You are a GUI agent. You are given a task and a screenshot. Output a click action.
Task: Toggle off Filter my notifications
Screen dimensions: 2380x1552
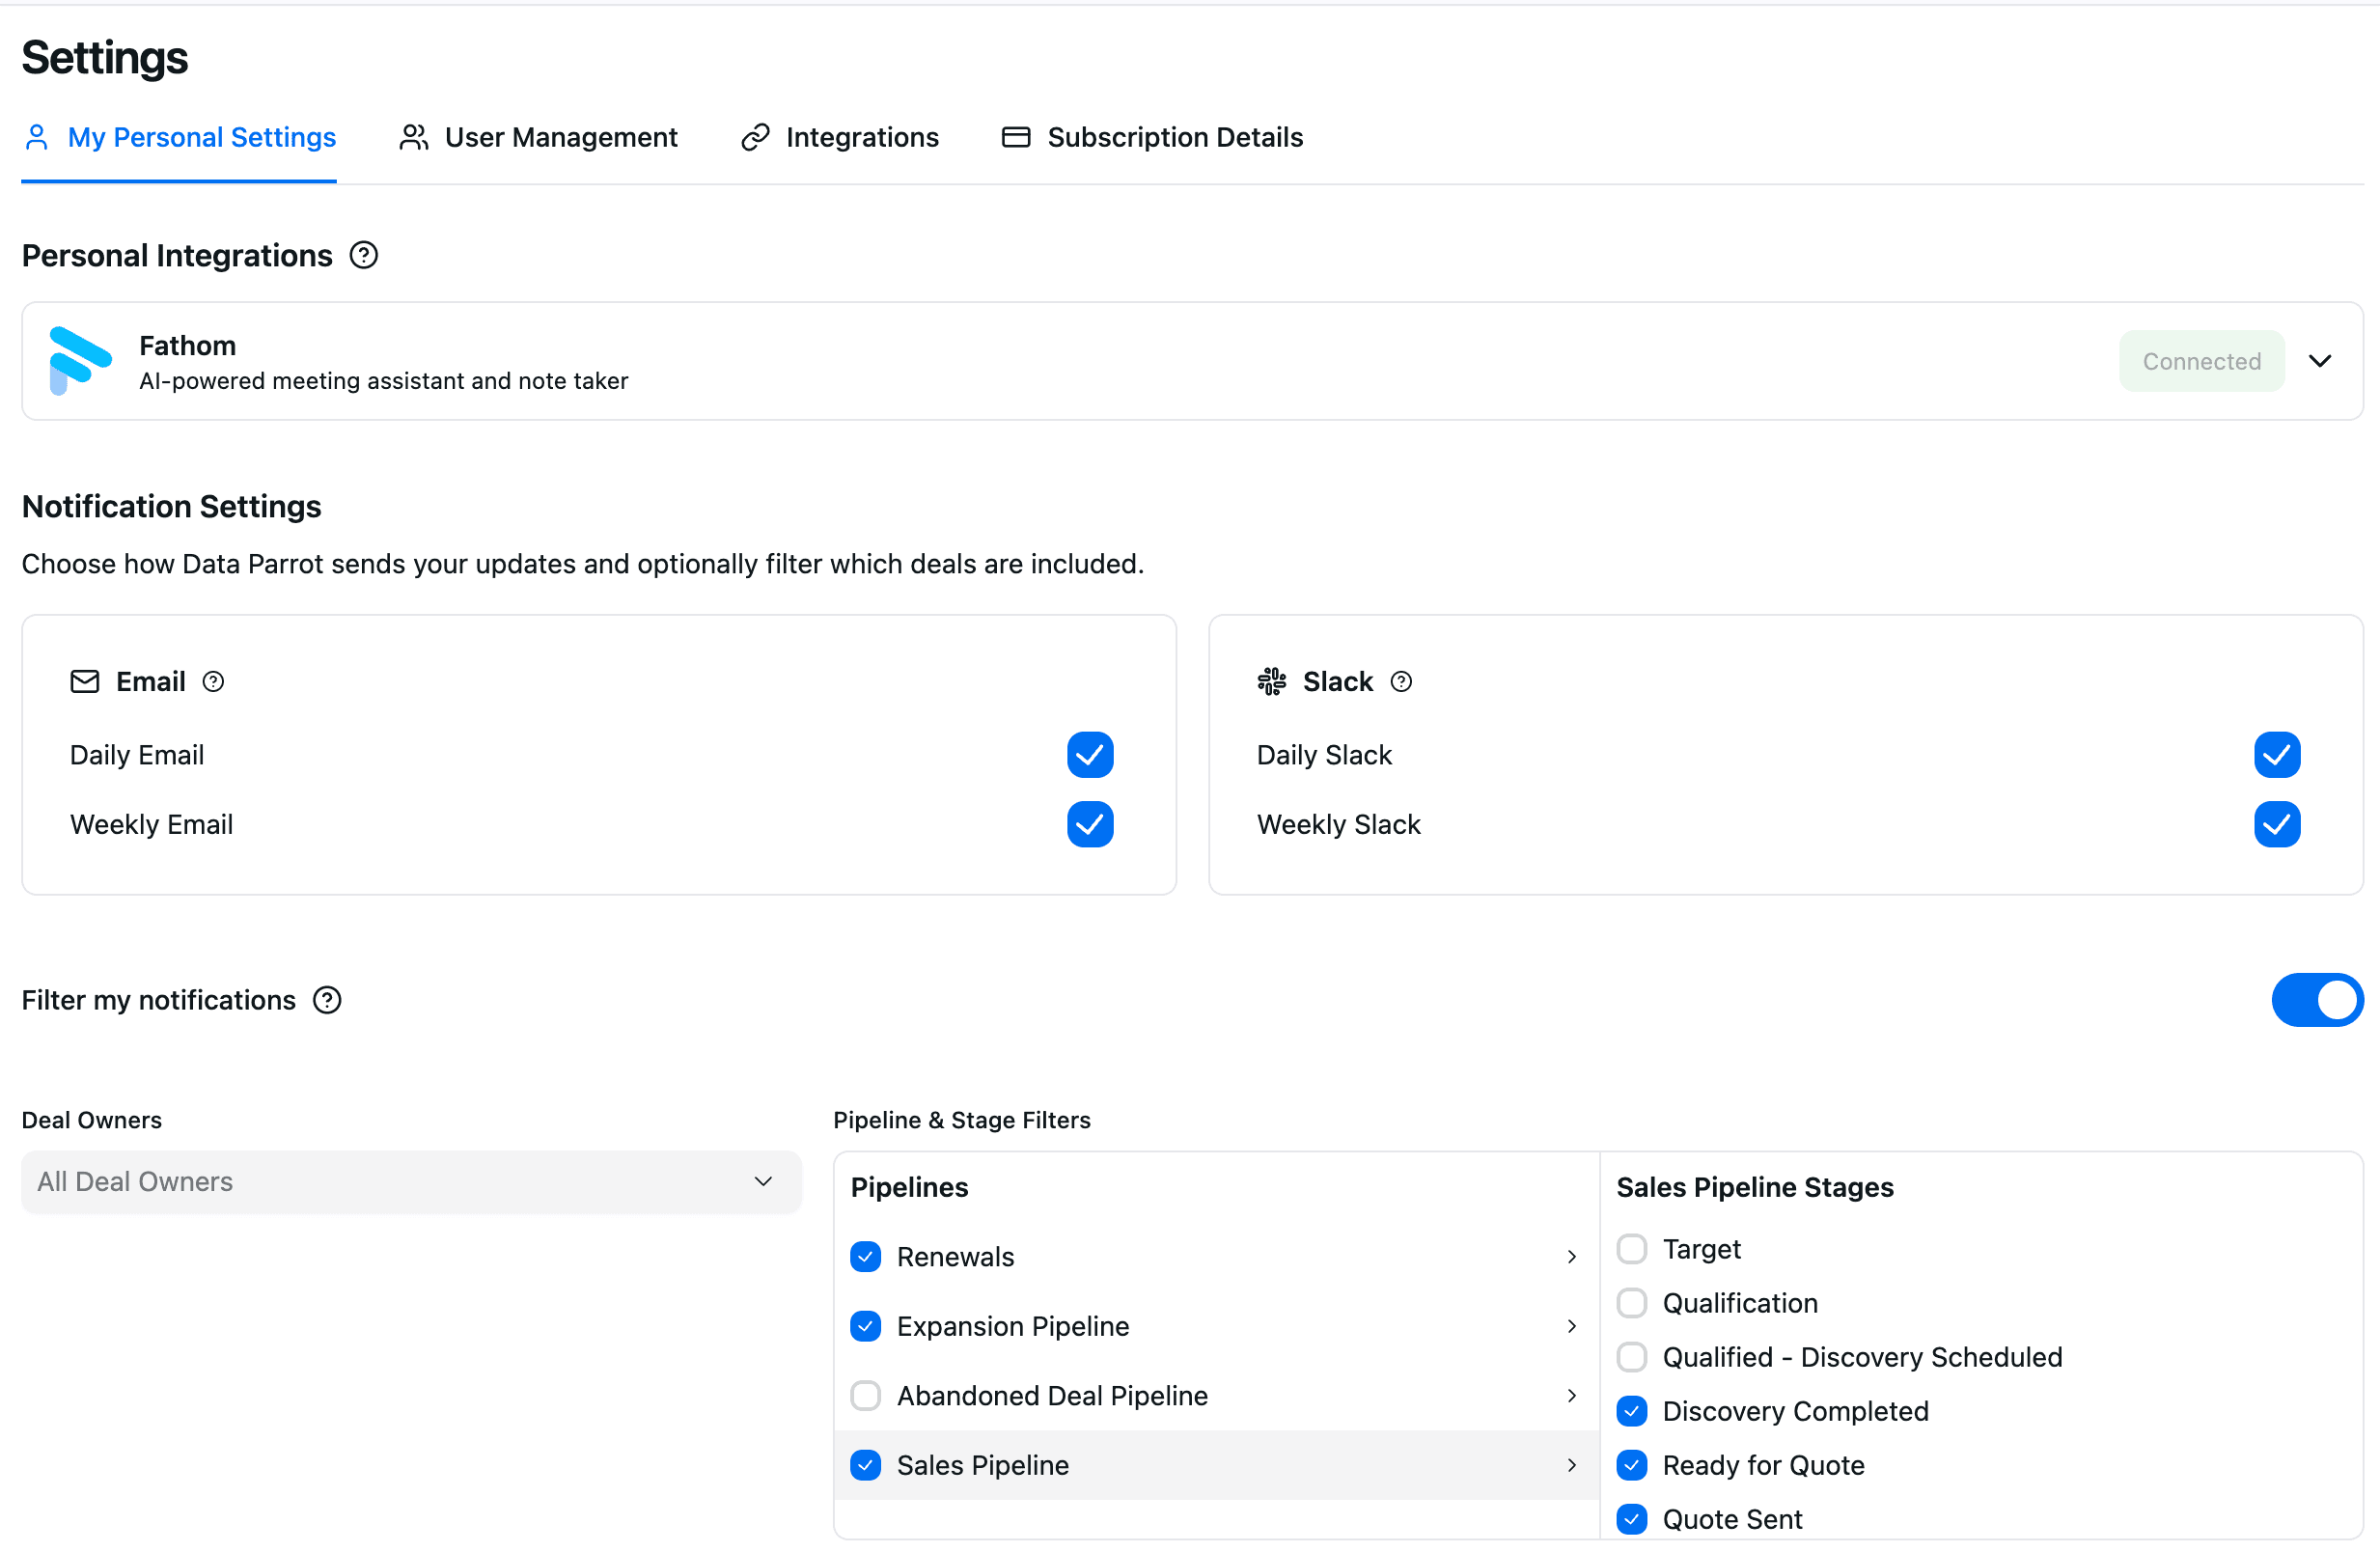click(2317, 999)
